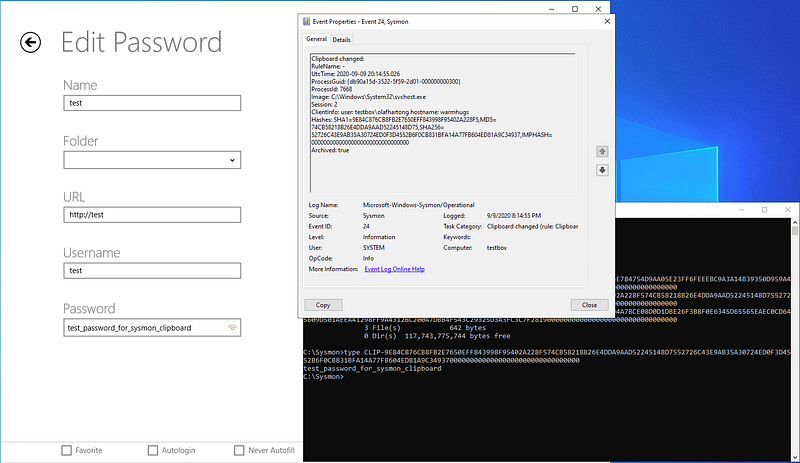Image resolution: width=800 pixels, height=463 pixels.
Task: Click the Logged date value 9/9/2020
Action: [514, 216]
